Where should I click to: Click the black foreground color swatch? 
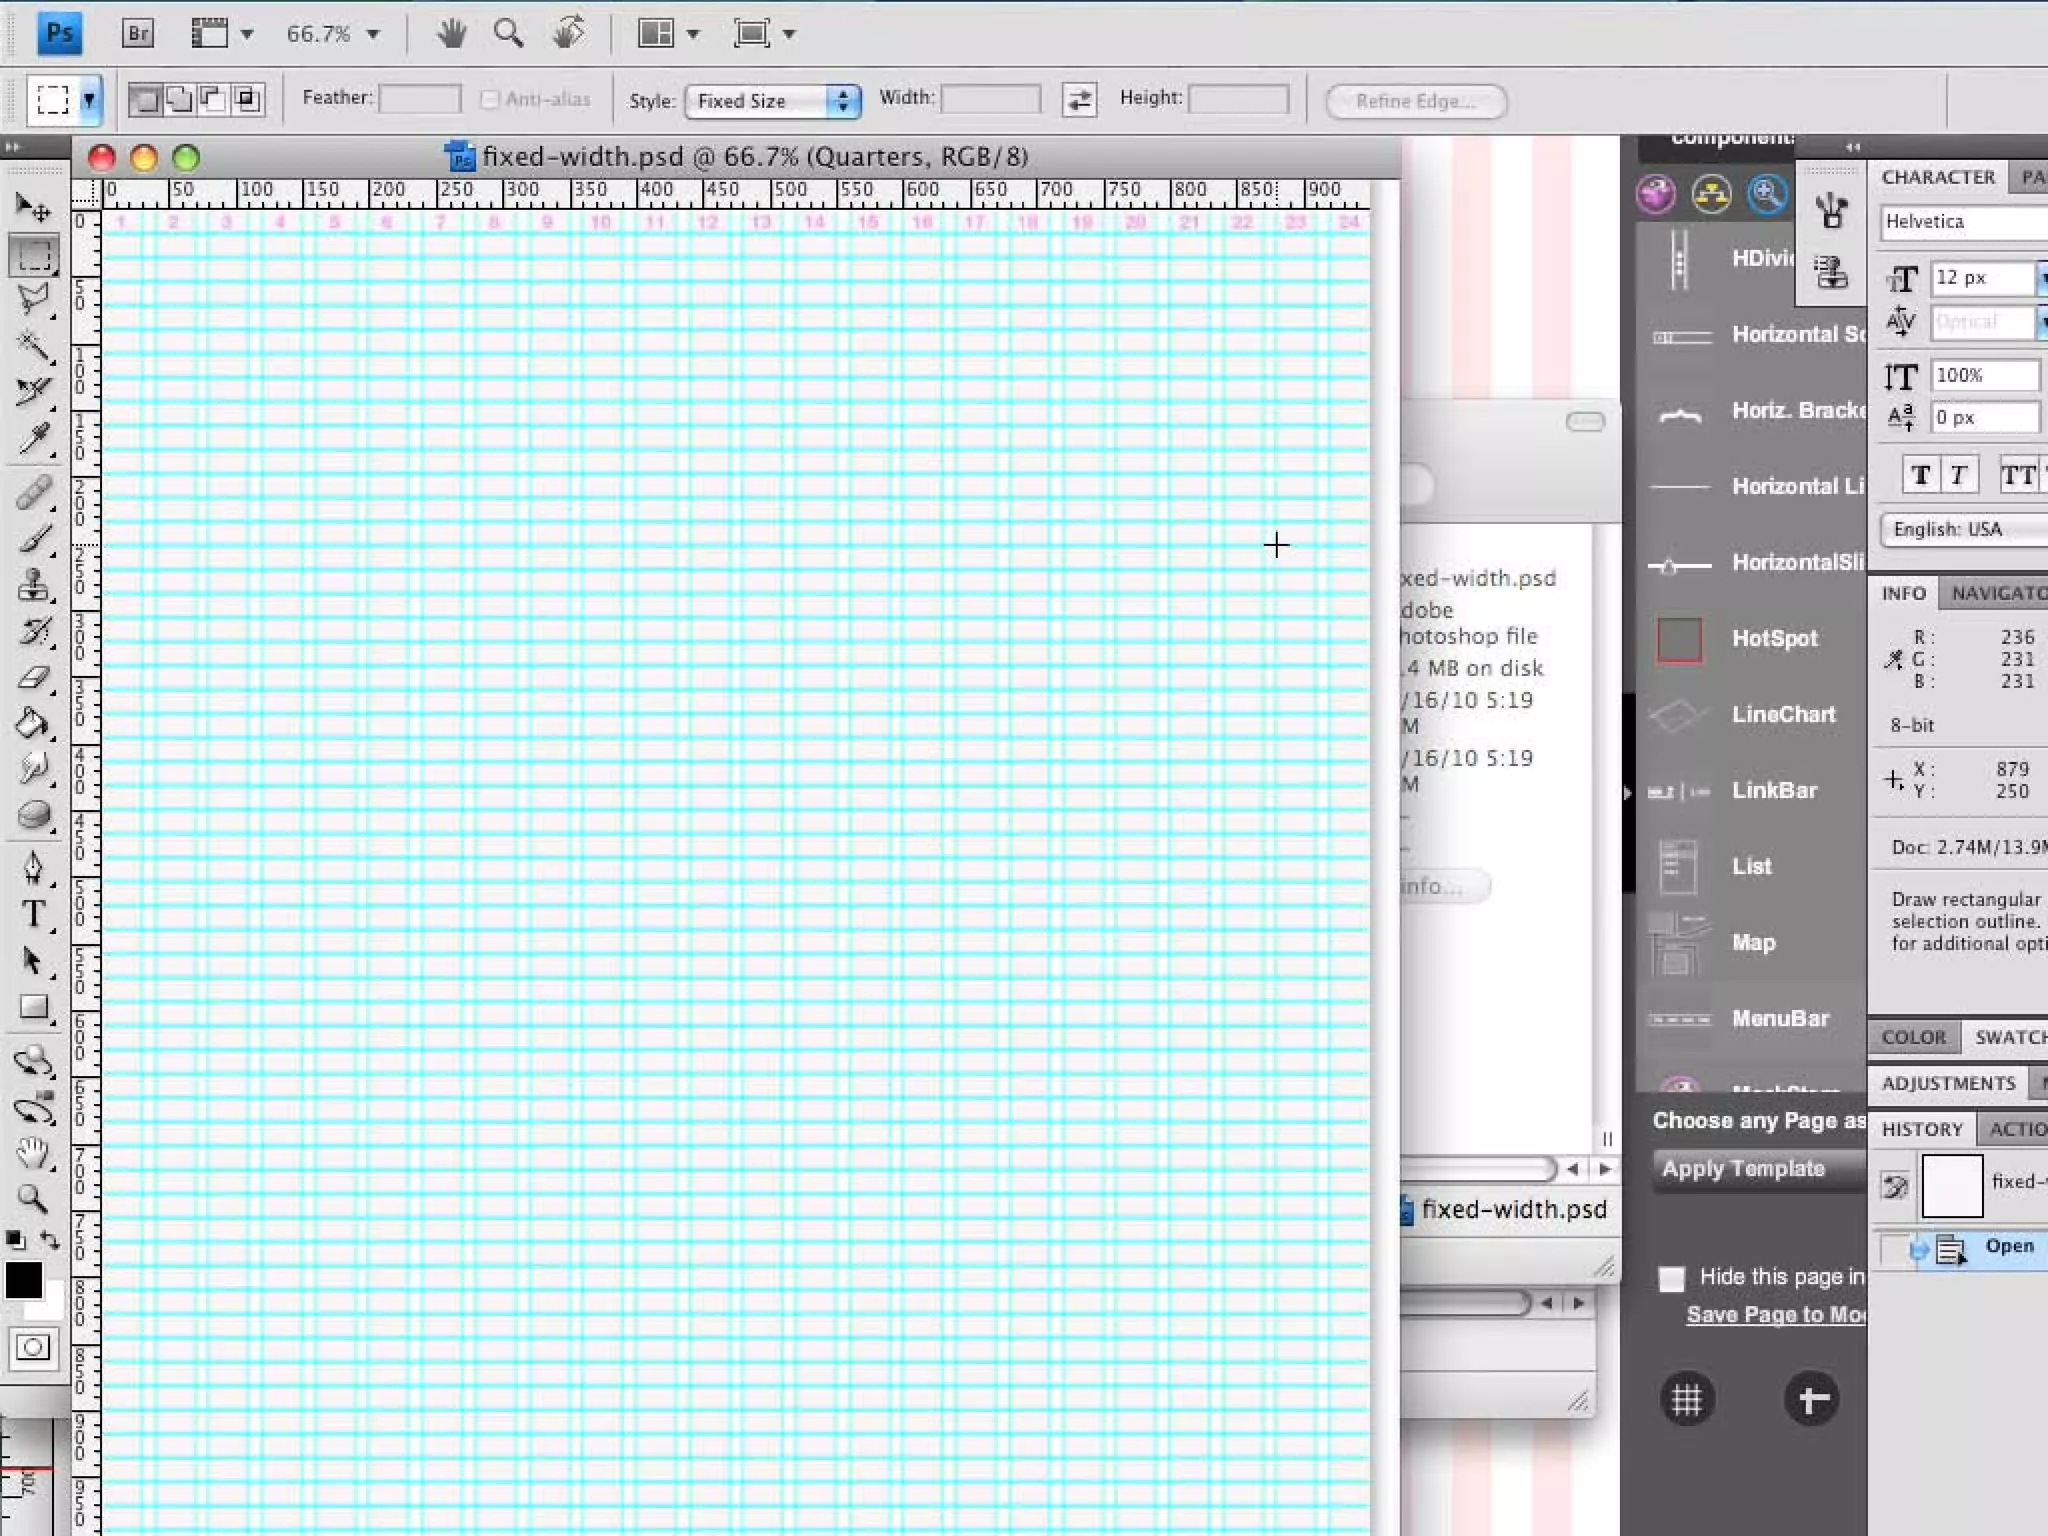click(23, 1279)
